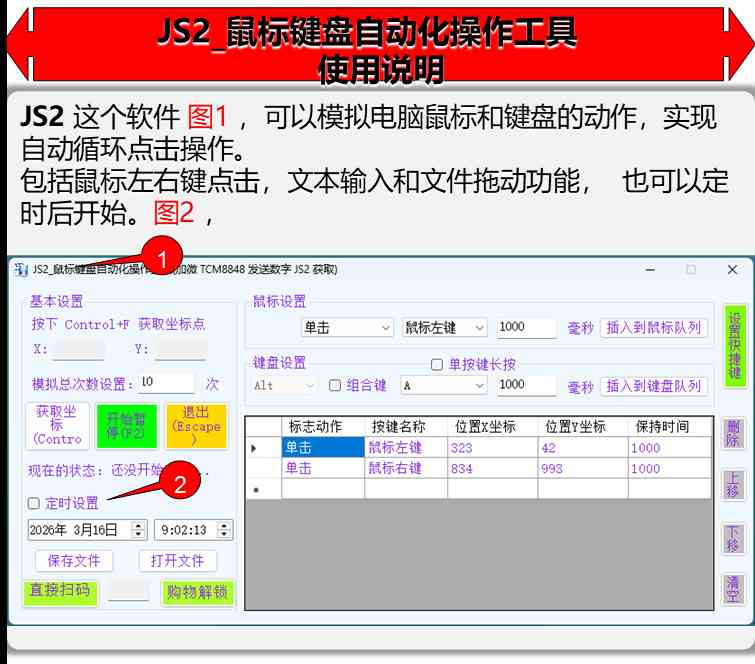Click the JS2 app icon in title bar
The width and height of the screenshot is (755, 664).
(21, 270)
